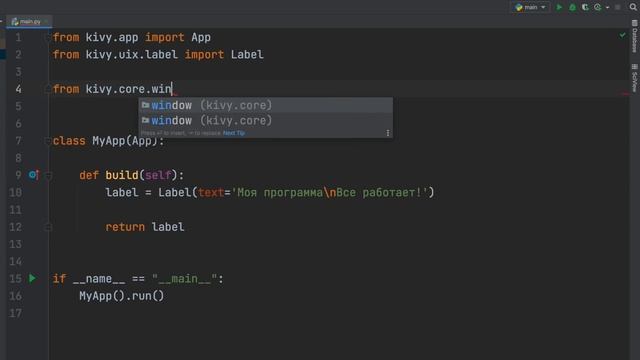
Task: Open the main run configuration dropdown
Action: tap(530, 7)
